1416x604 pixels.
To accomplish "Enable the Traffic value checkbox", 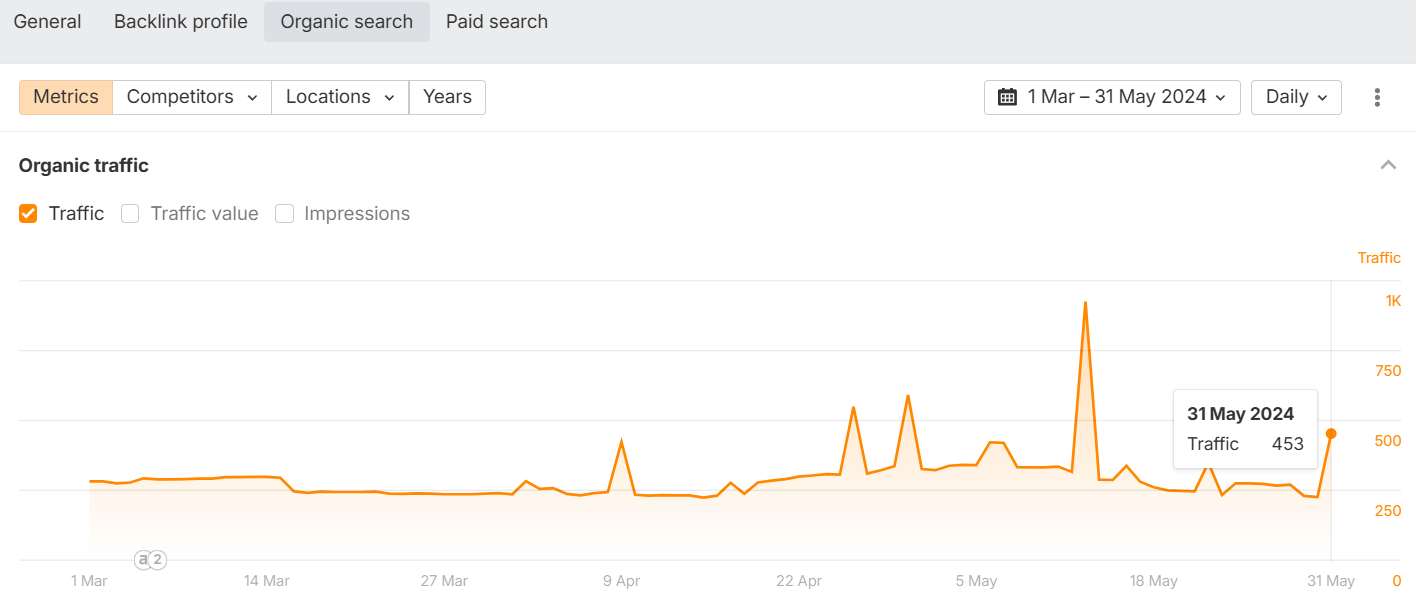I will [x=130, y=213].
